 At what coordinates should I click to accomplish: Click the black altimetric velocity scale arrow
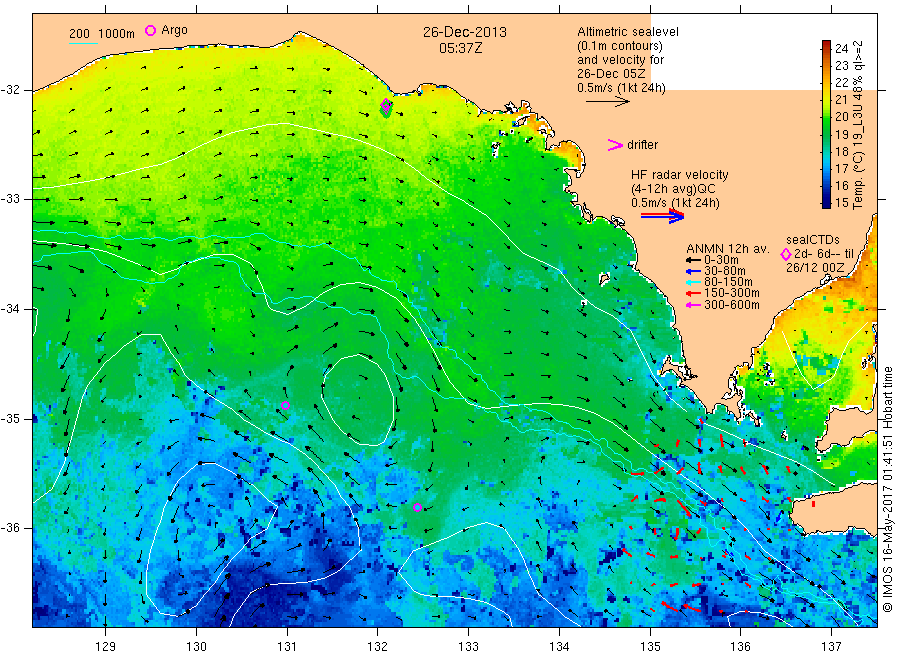point(607,102)
